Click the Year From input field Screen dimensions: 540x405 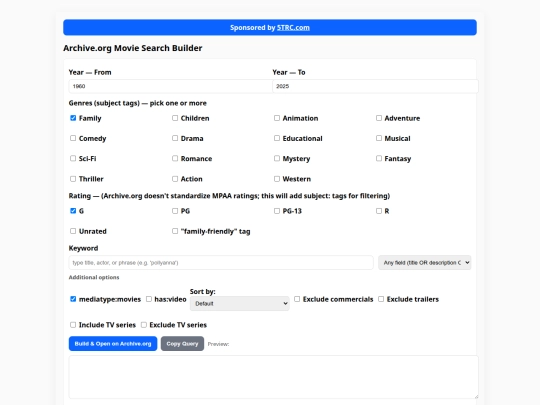(170, 86)
